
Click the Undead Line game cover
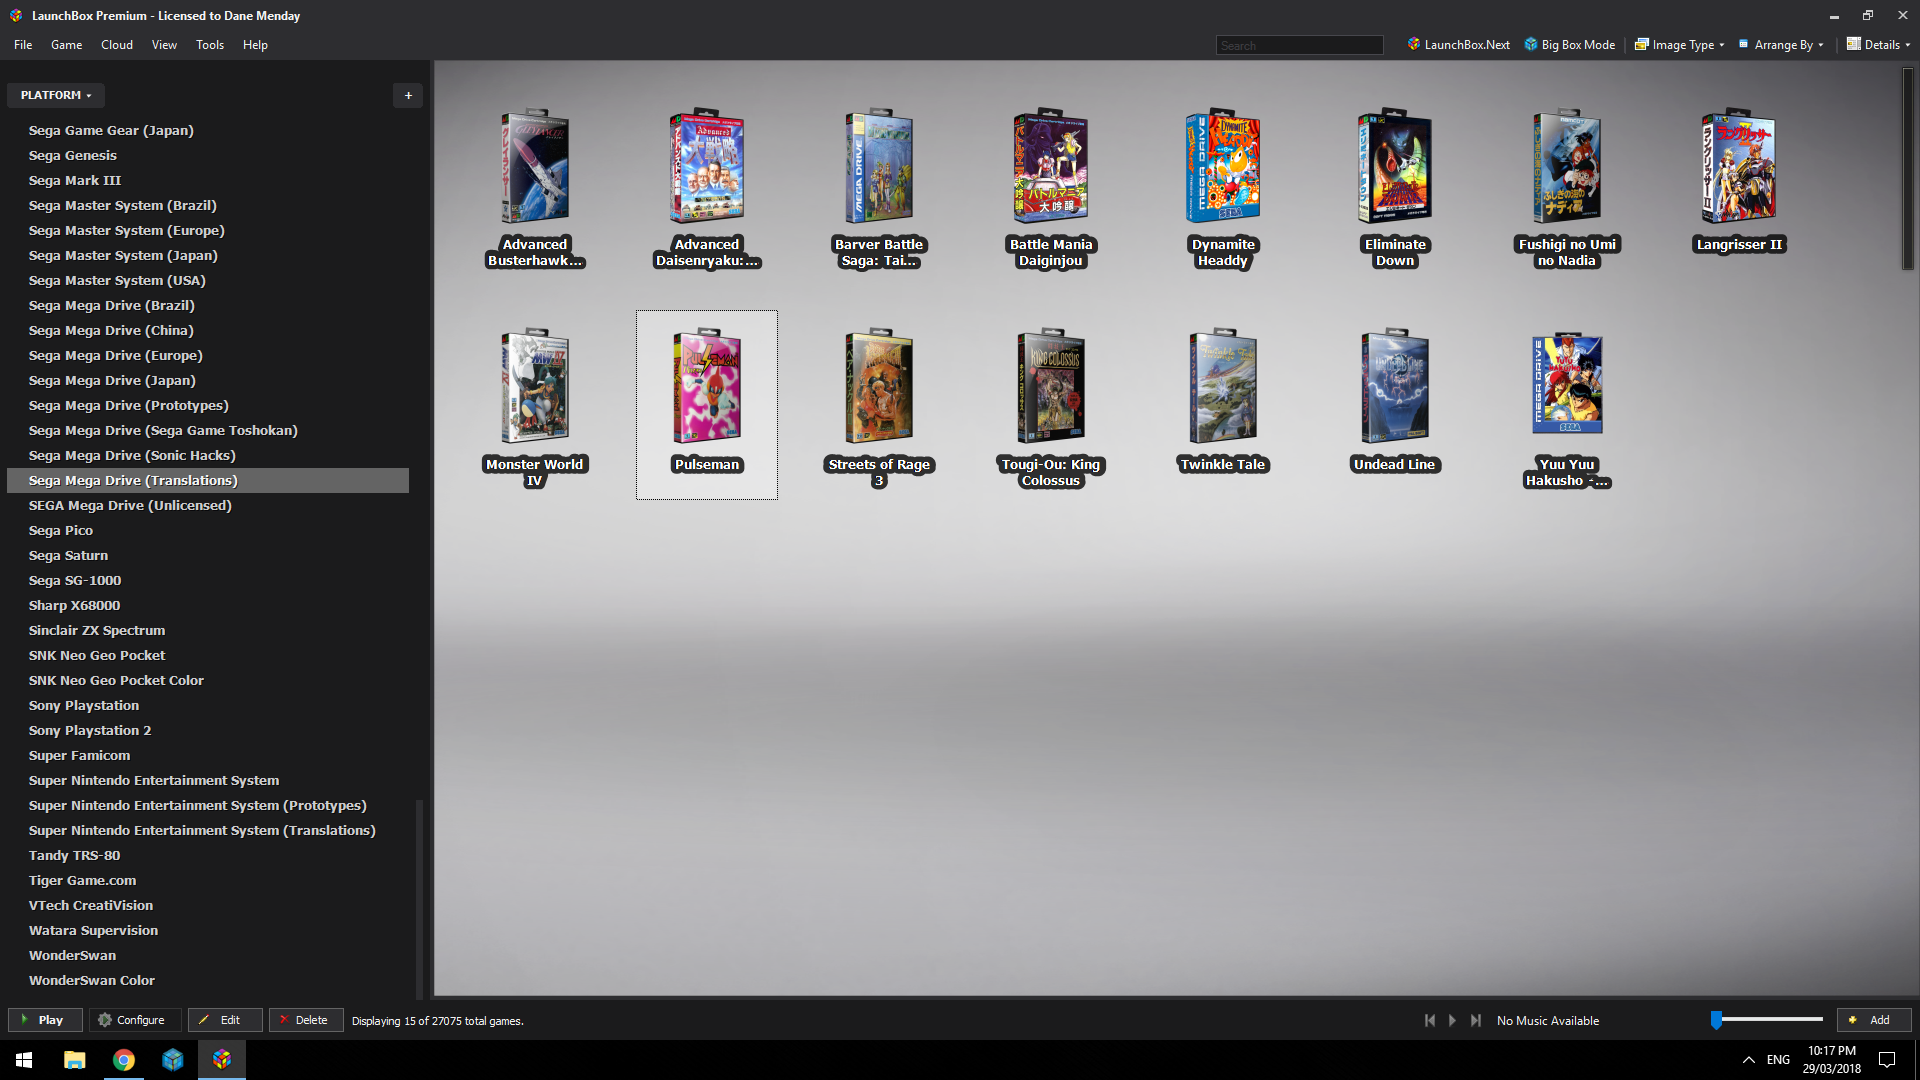(x=1395, y=386)
